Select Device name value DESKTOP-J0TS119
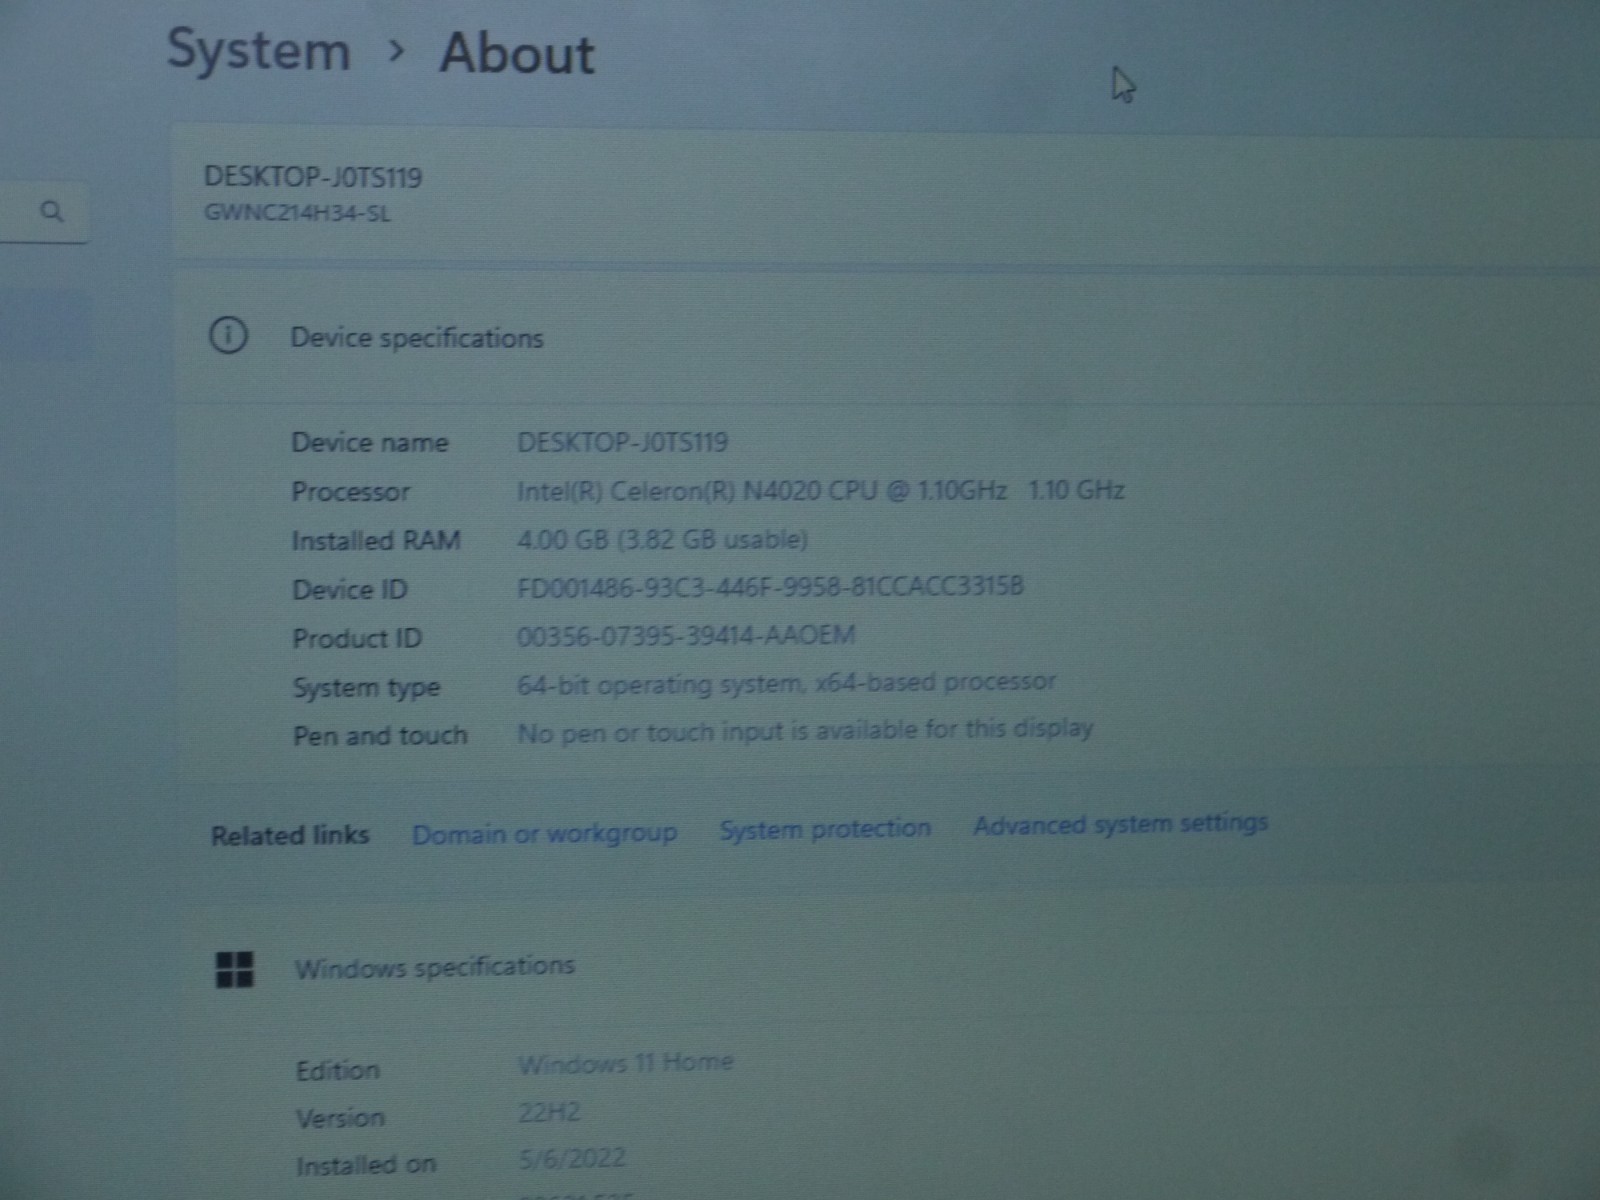 [x=622, y=442]
